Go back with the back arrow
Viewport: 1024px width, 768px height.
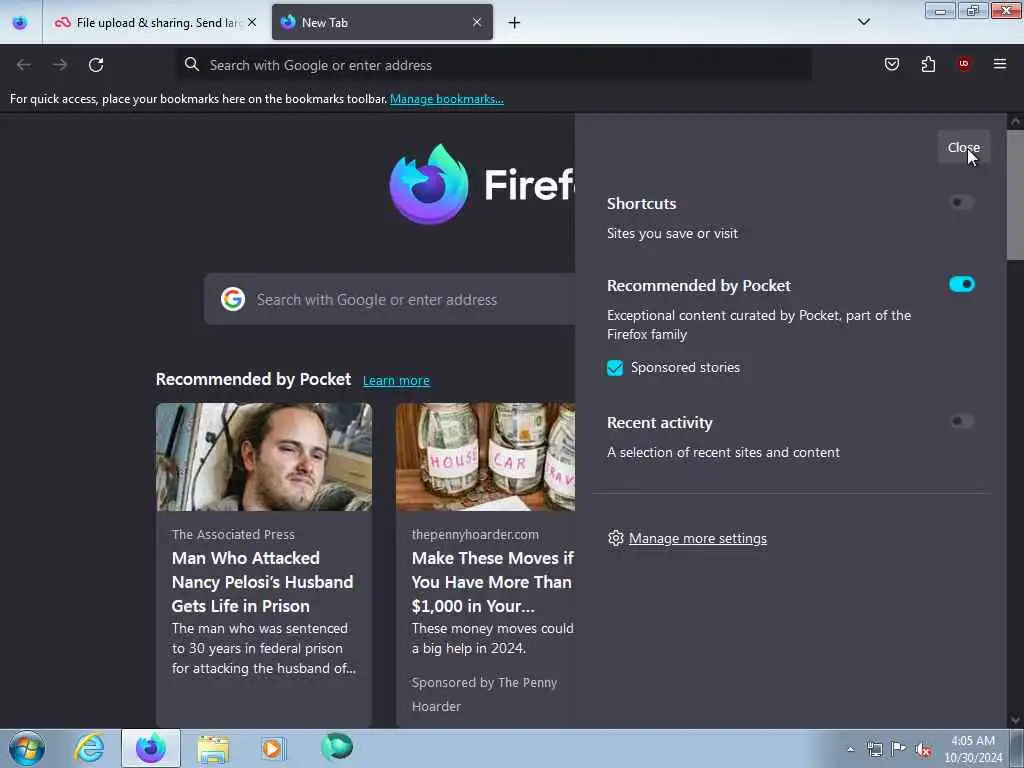coord(24,65)
